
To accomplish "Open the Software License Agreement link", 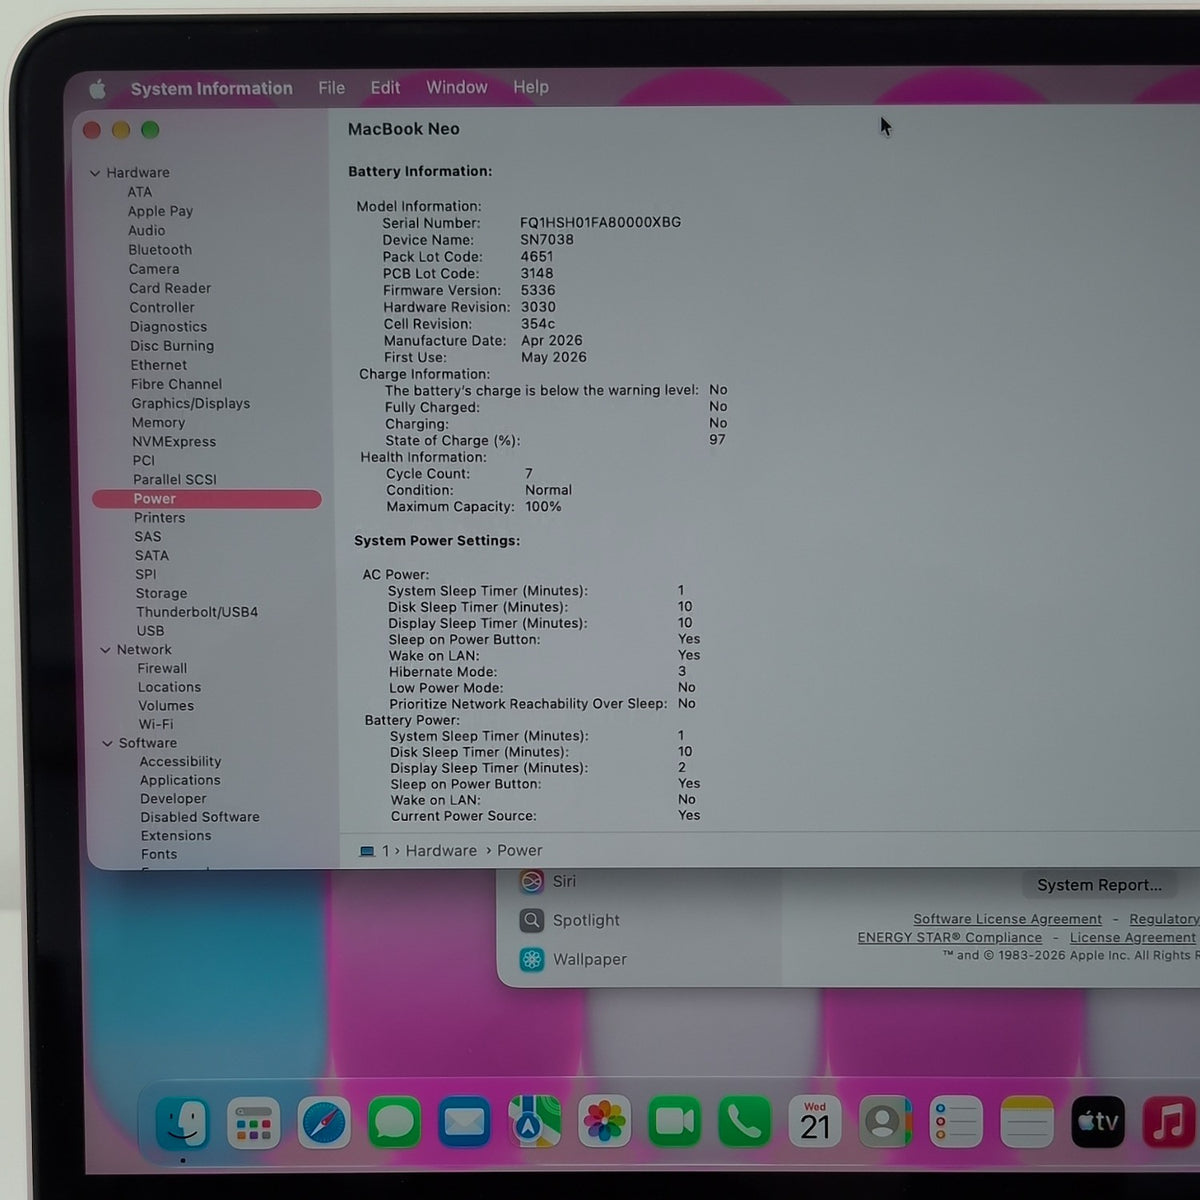I will click(1007, 919).
